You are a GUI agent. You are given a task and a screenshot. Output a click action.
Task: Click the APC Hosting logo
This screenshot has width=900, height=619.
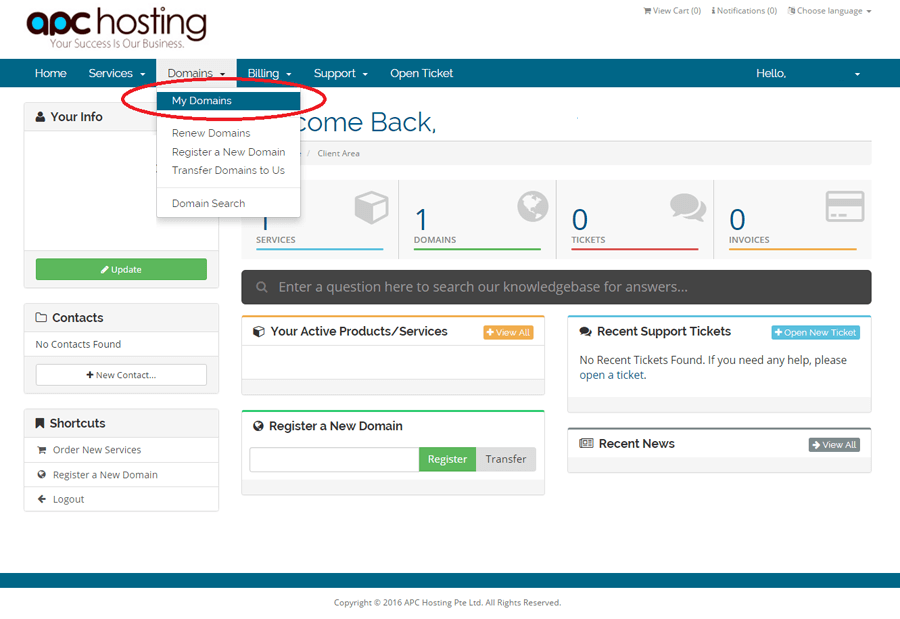[117, 28]
